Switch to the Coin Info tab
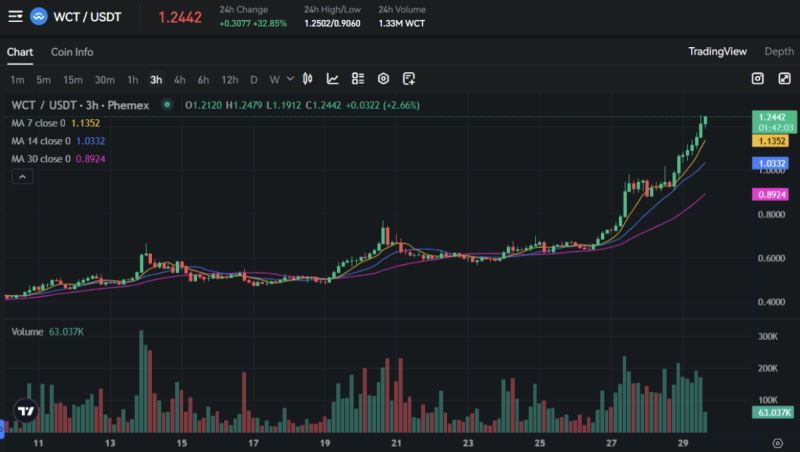The image size is (800, 452). (72, 52)
